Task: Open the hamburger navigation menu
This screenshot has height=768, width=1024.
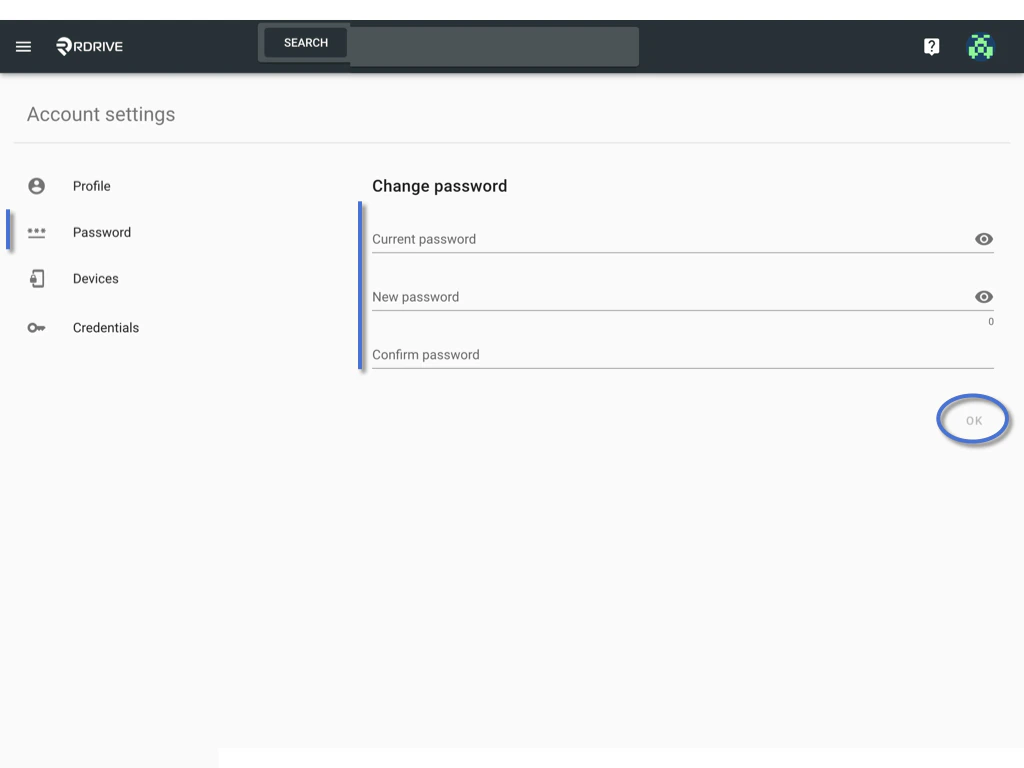Action: point(23,46)
